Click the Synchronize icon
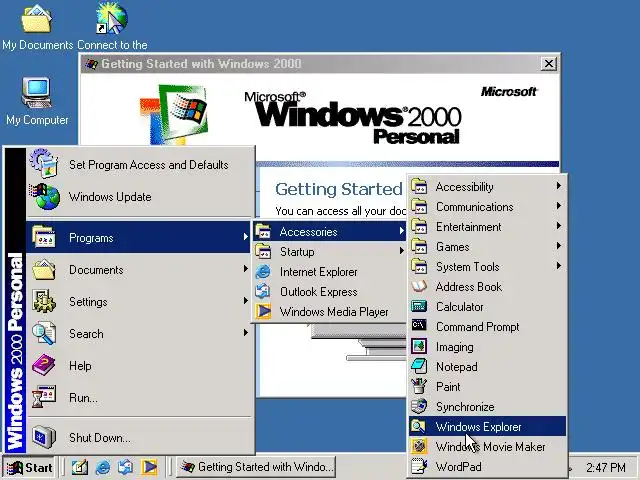This screenshot has height=480, width=640. [419, 407]
